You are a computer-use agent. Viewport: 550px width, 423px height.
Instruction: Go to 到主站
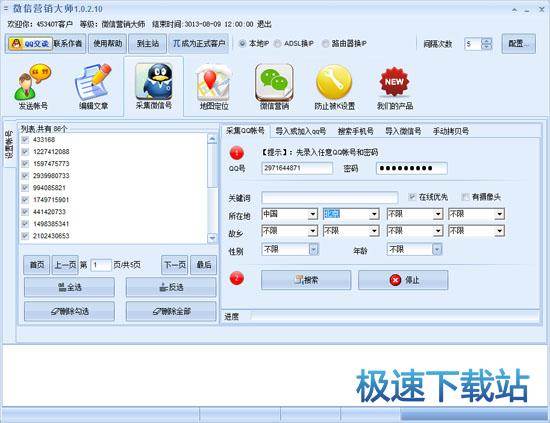(x=148, y=43)
